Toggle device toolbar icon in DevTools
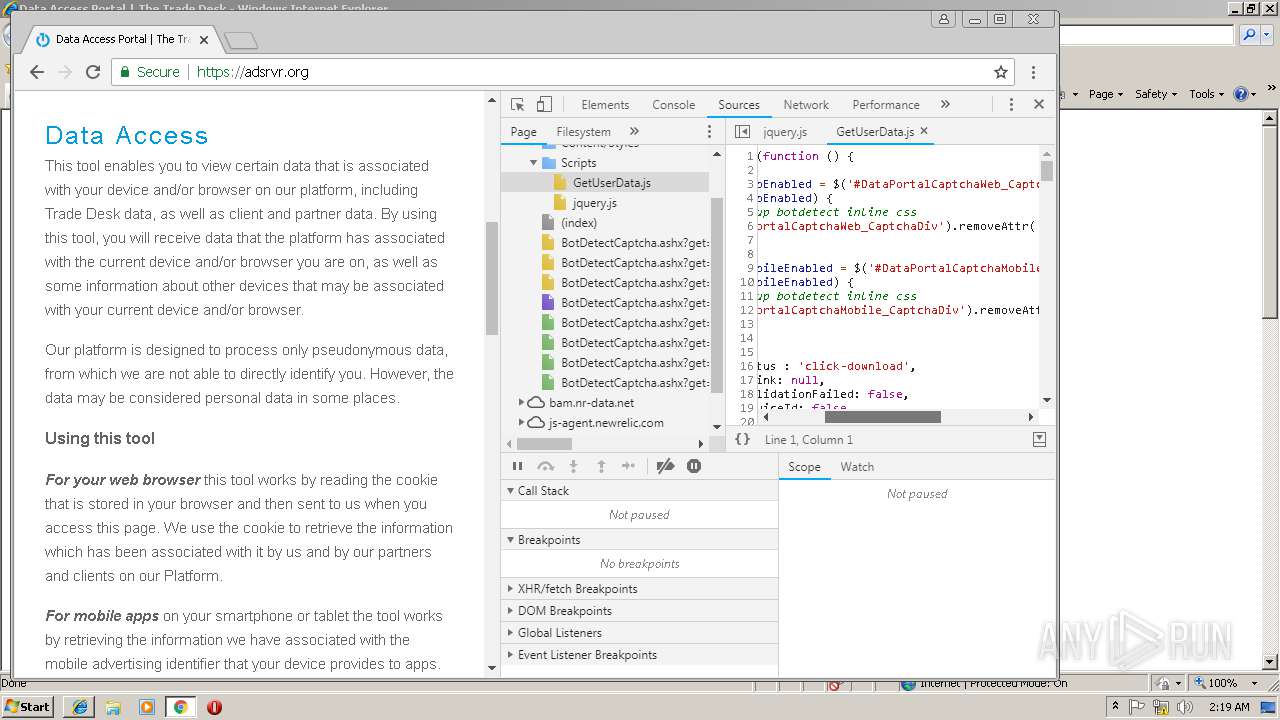 coord(544,104)
